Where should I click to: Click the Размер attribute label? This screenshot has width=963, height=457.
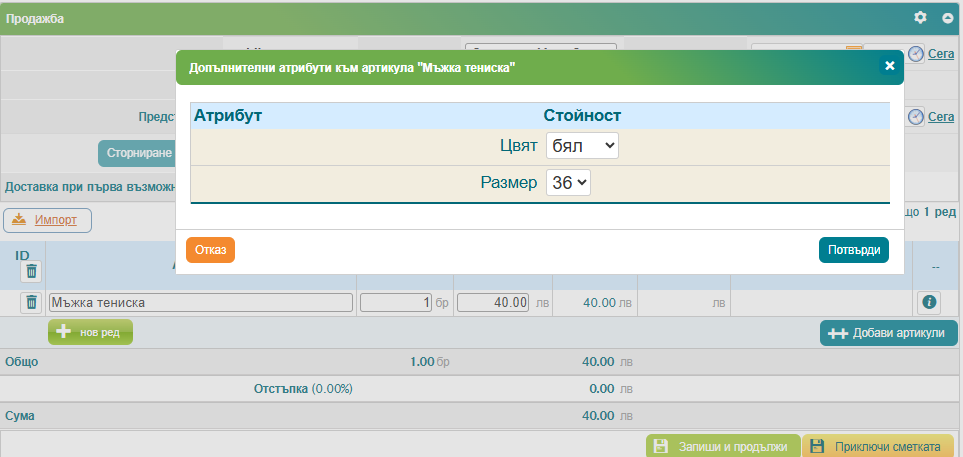pyautogui.click(x=509, y=182)
